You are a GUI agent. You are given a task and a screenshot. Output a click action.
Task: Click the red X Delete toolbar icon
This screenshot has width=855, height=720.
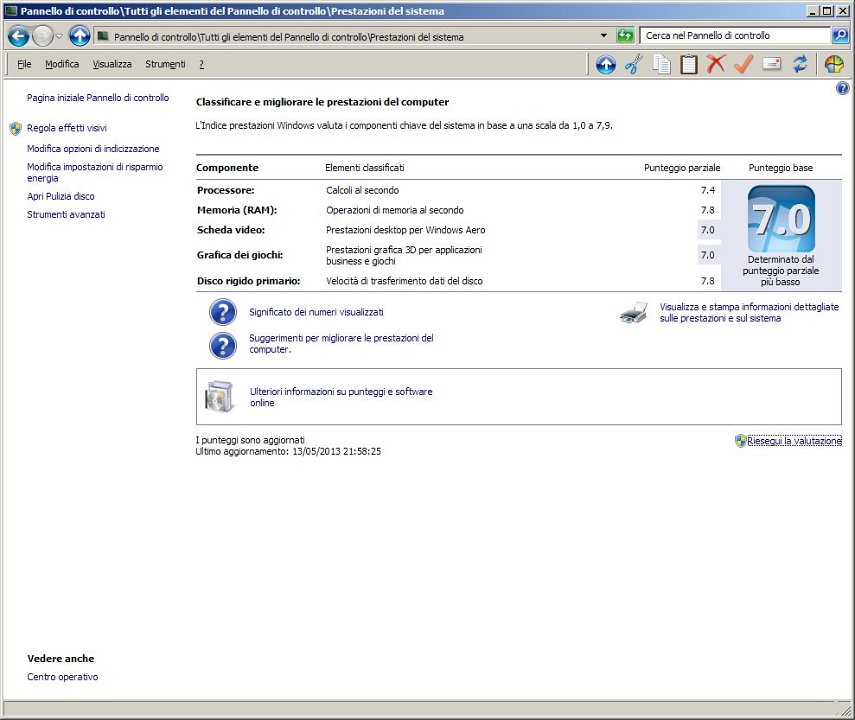716,64
